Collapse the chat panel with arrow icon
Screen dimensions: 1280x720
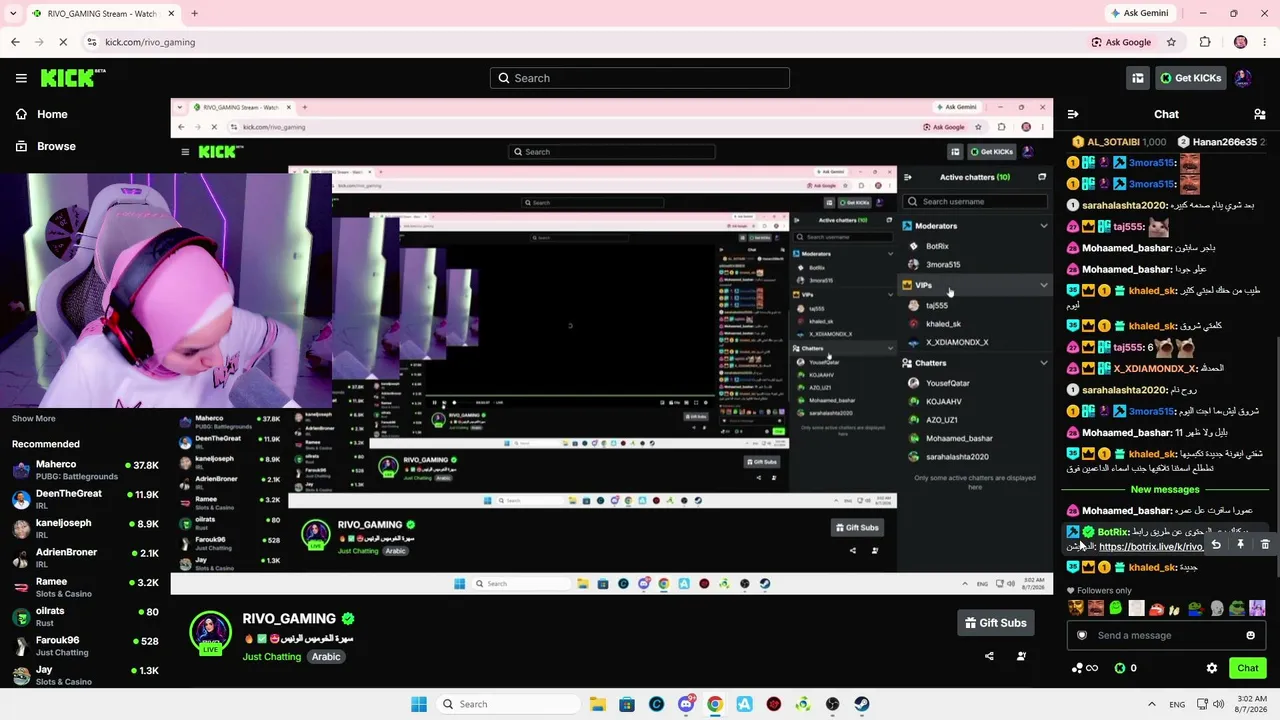(1073, 114)
